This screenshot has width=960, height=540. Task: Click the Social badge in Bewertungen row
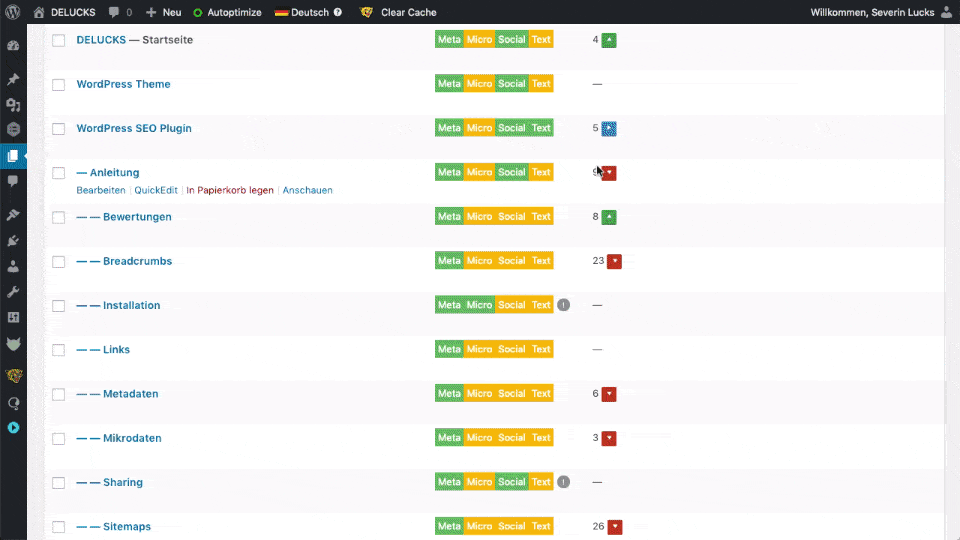[511, 216]
